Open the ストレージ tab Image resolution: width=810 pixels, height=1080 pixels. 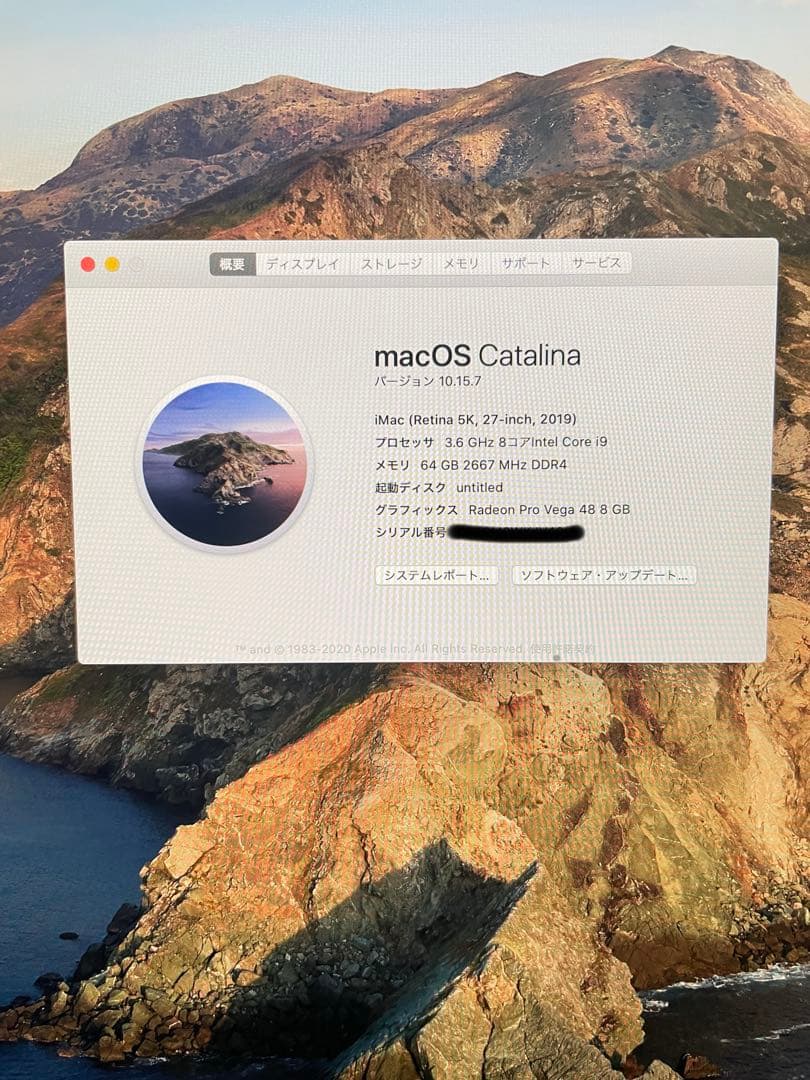(x=390, y=264)
